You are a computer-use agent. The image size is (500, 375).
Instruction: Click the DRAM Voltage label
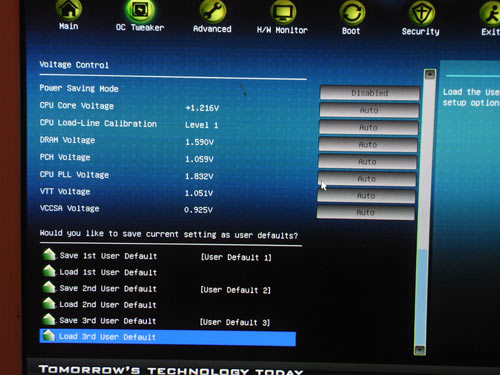click(x=67, y=140)
